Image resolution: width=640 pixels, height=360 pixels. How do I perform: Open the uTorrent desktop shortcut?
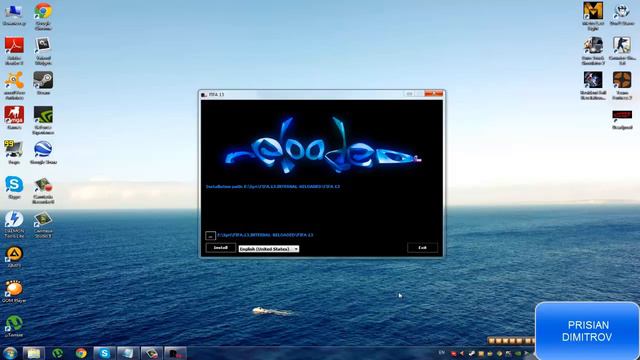(x=14, y=327)
